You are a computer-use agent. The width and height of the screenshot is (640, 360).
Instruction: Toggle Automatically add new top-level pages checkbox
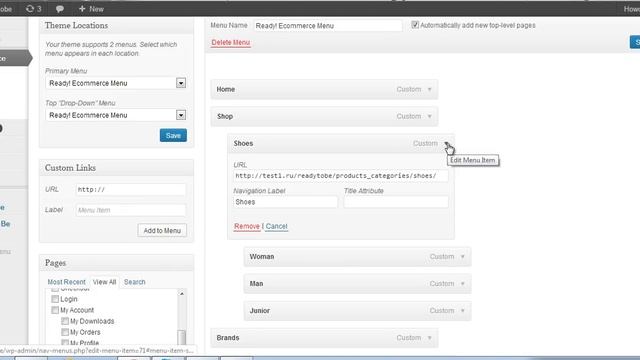pyautogui.click(x=415, y=25)
